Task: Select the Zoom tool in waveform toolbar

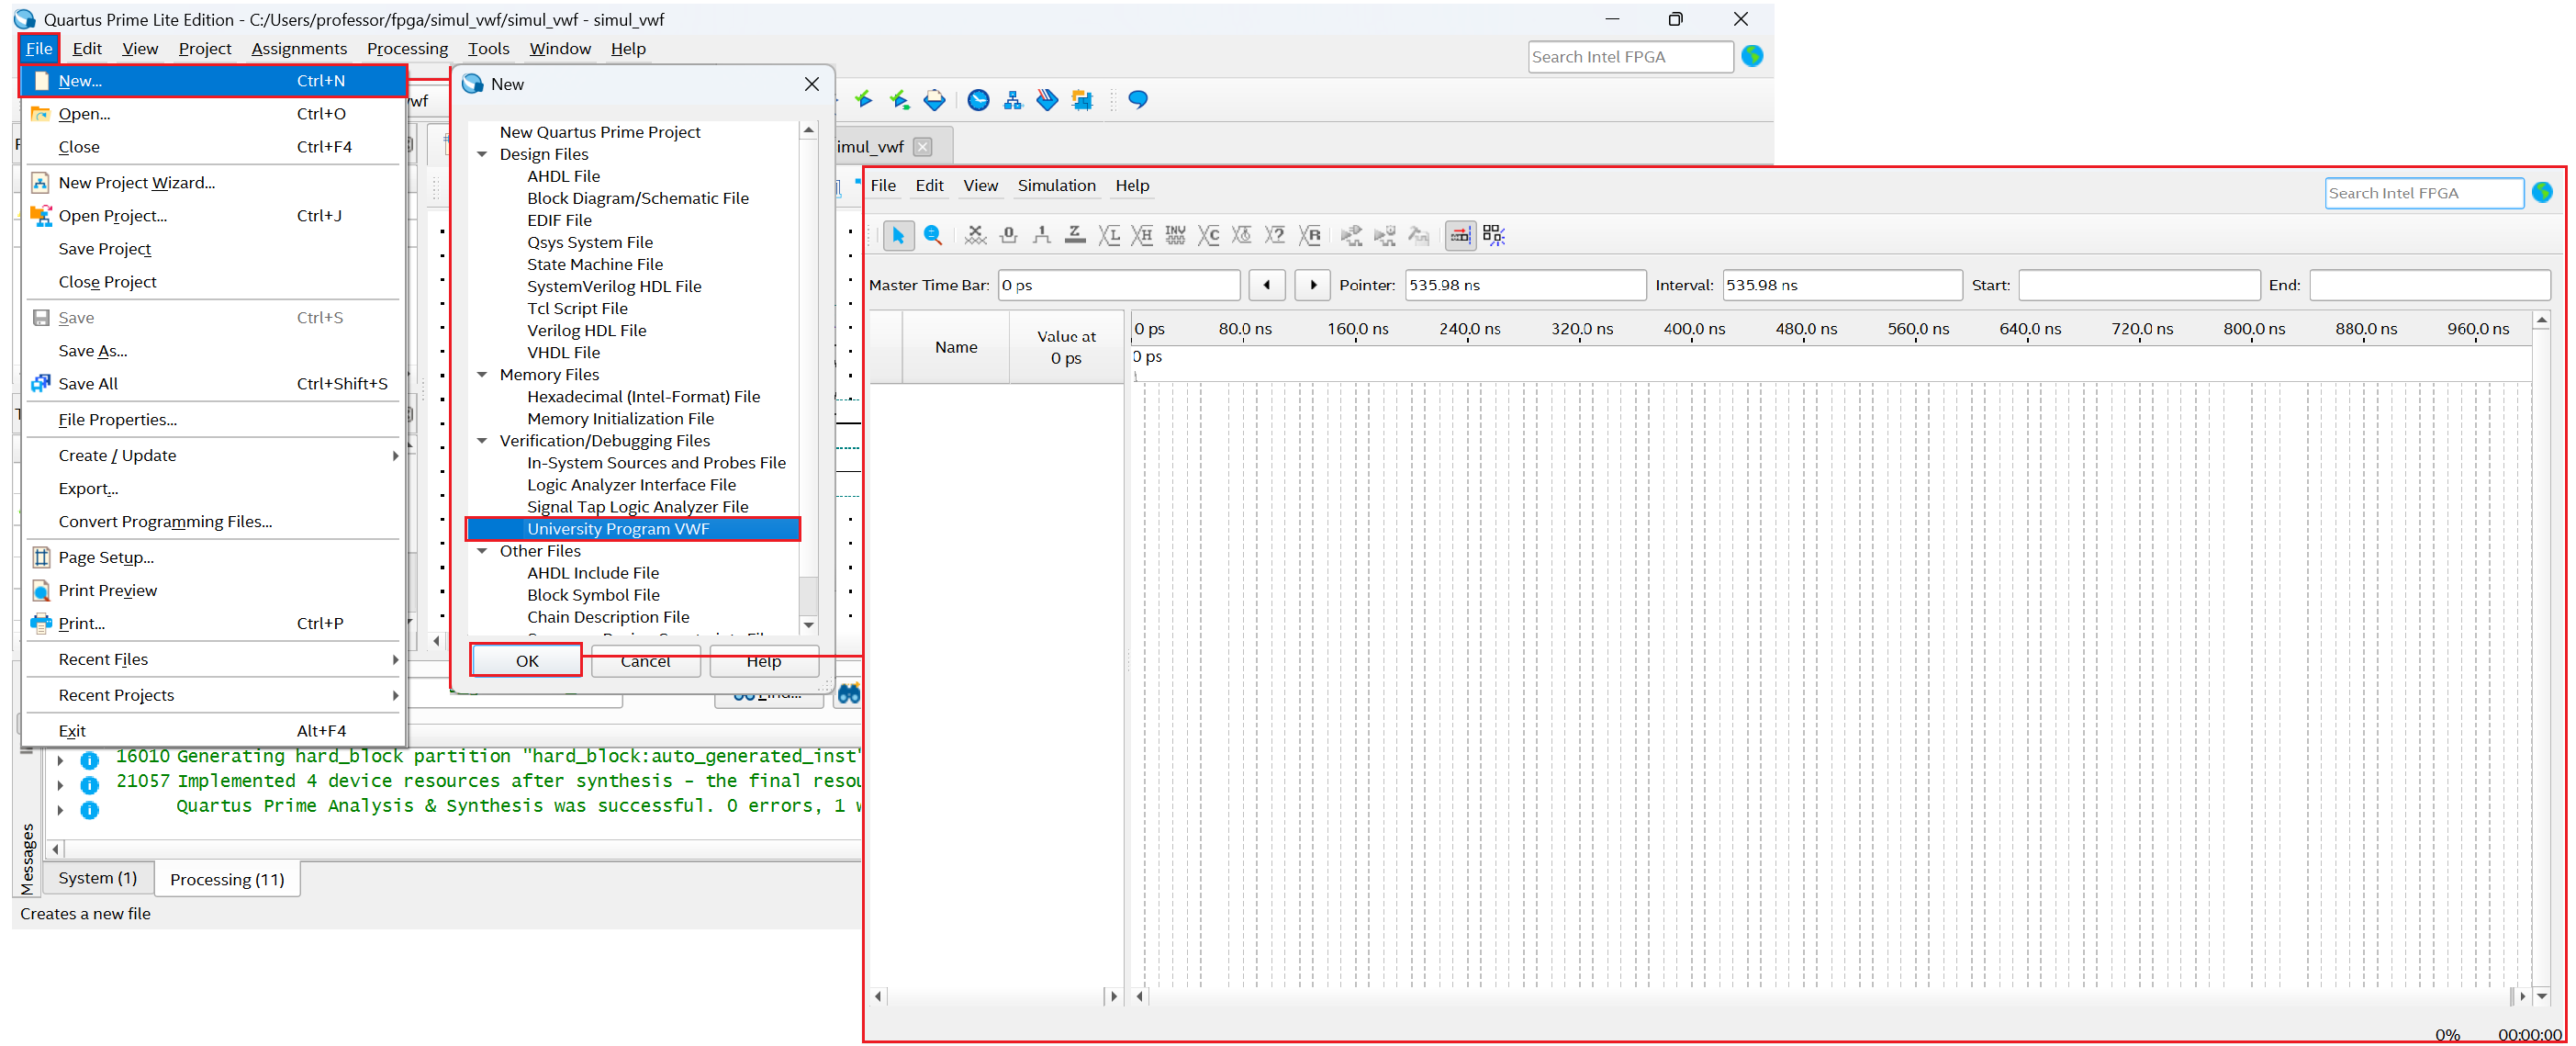Action: click(932, 235)
